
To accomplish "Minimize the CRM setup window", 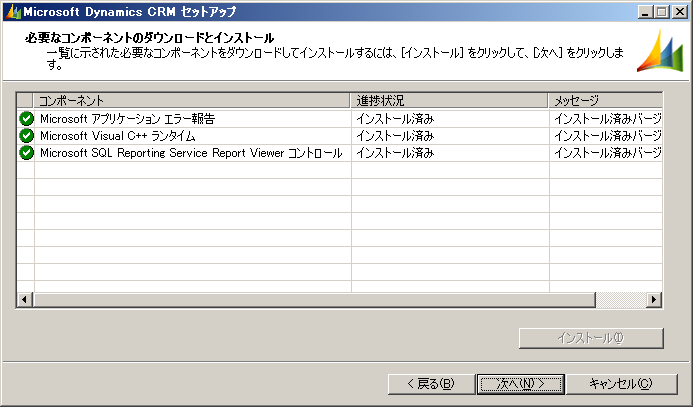I will tap(646, 12).
